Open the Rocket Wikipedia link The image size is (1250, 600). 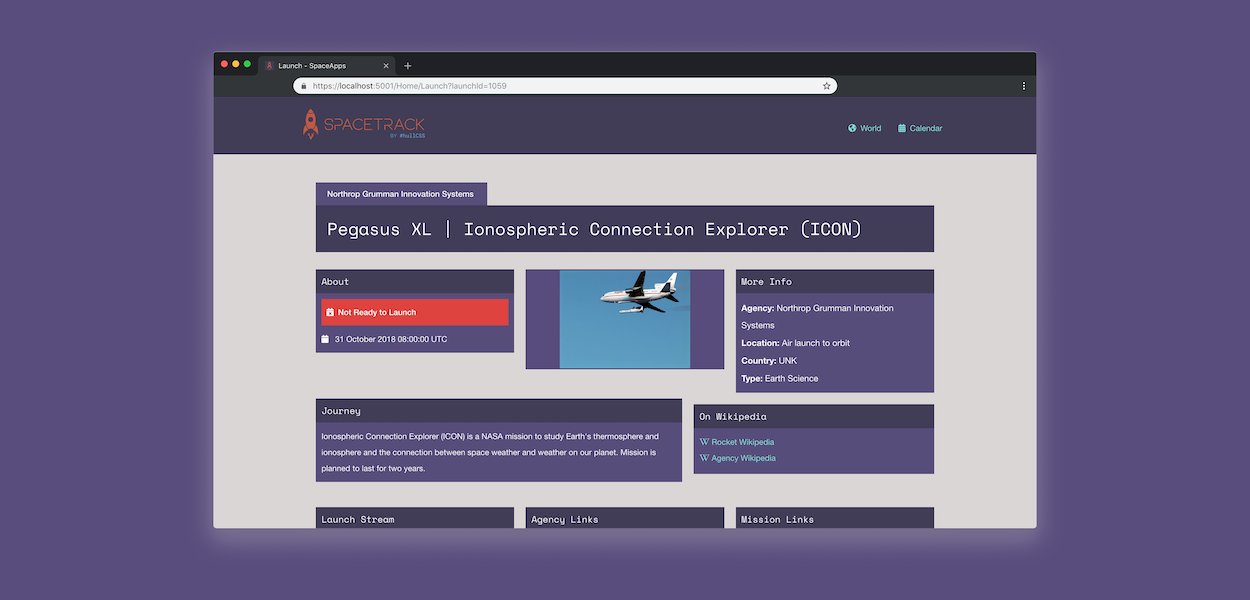742,442
